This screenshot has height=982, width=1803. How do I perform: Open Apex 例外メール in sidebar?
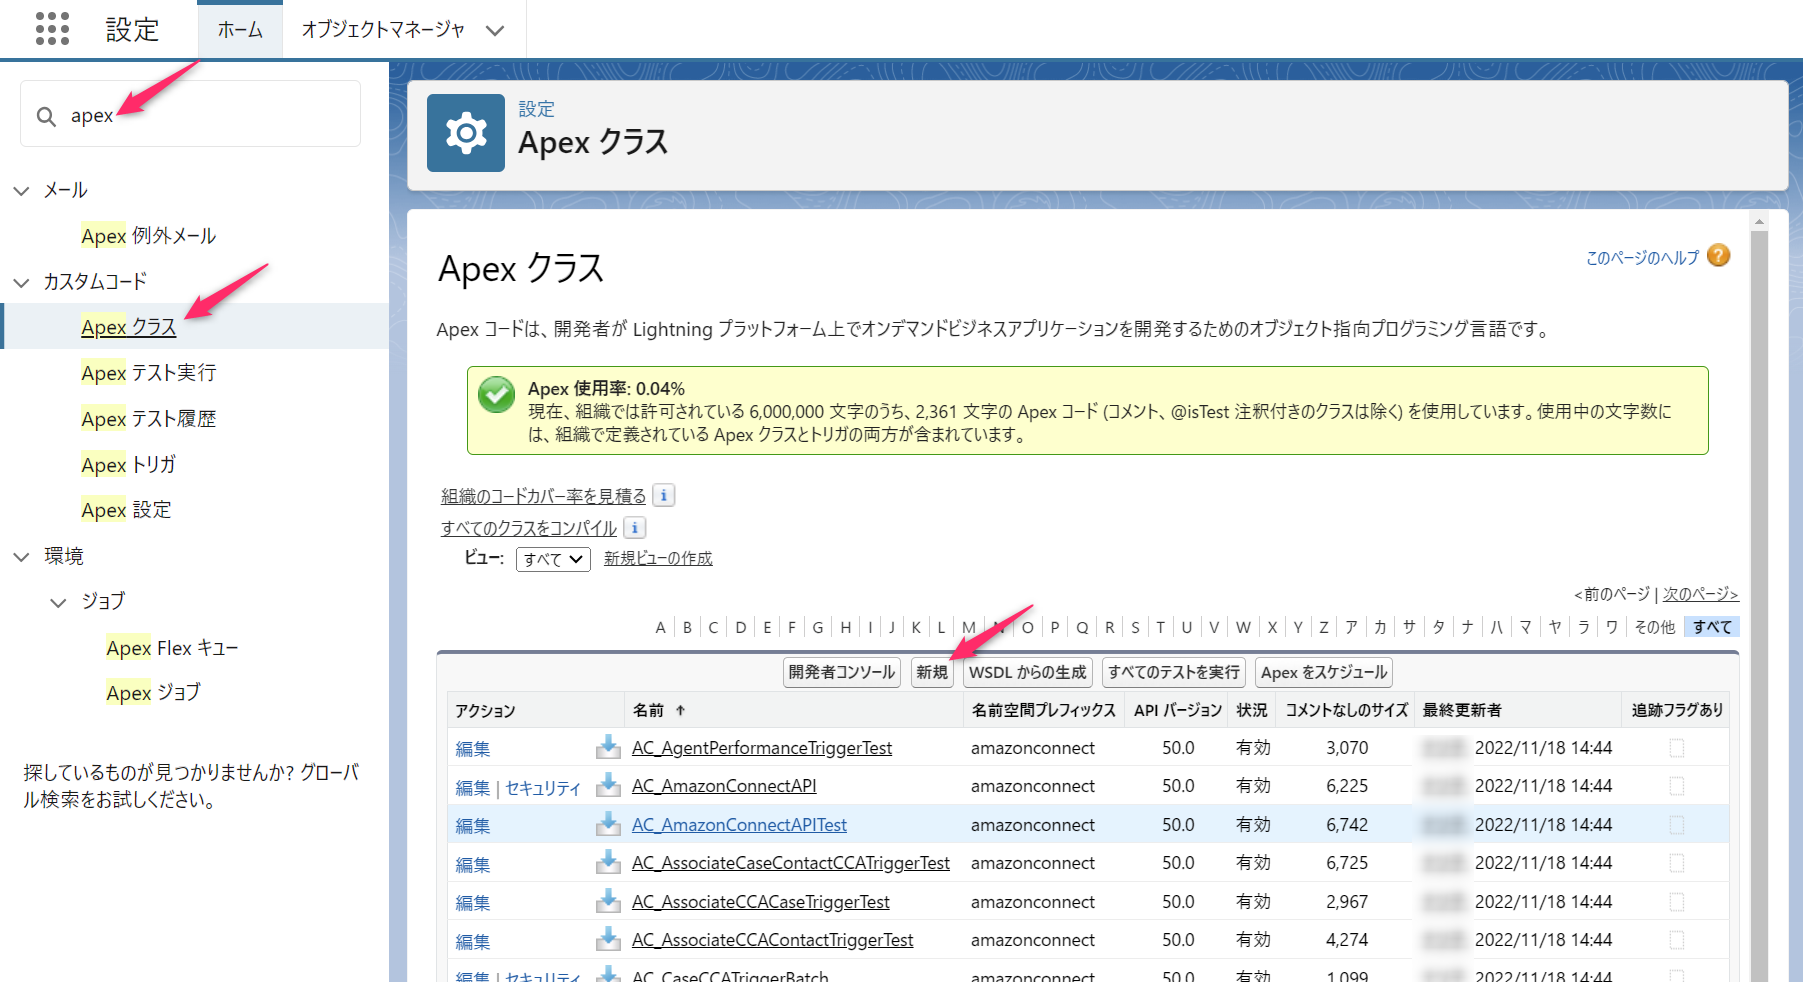click(149, 236)
